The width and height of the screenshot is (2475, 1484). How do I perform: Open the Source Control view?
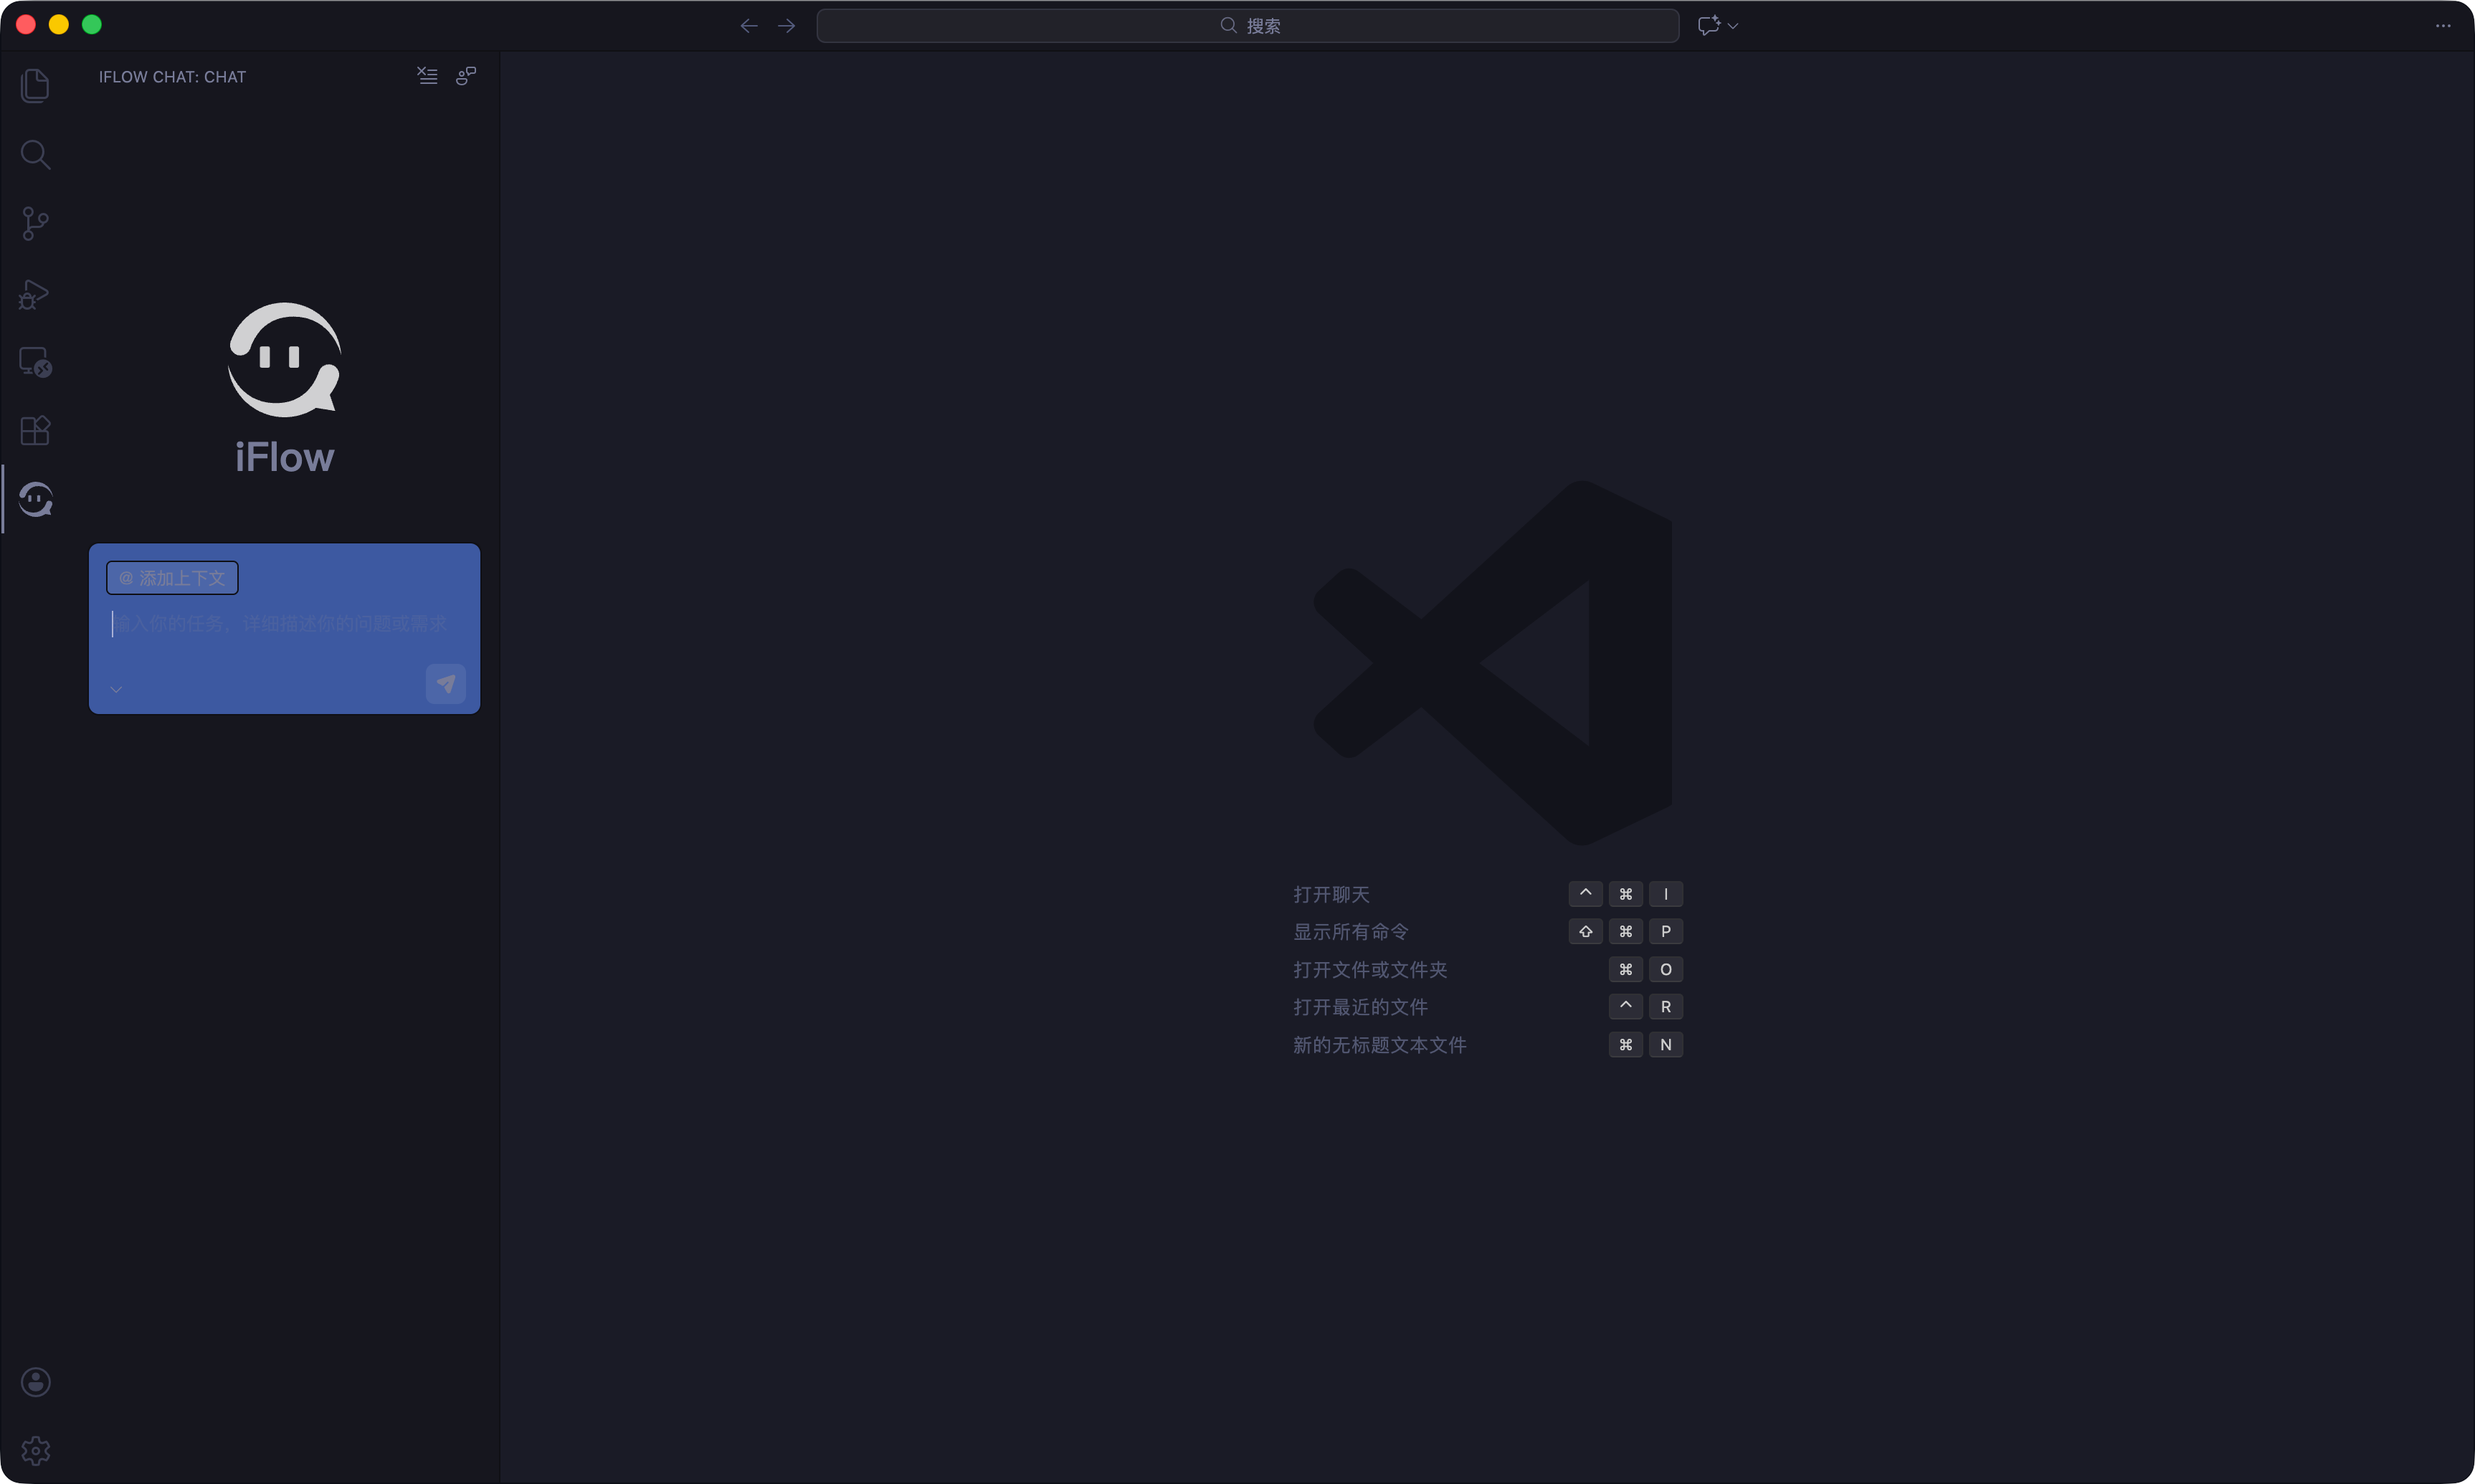(35, 223)
